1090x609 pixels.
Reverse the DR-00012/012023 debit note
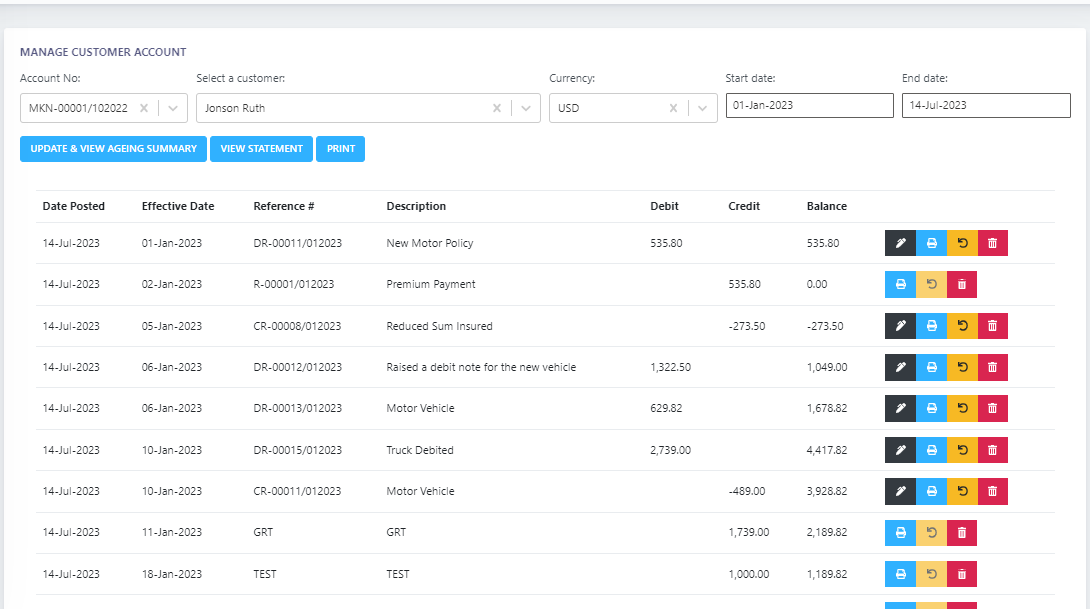click(962, 367)
